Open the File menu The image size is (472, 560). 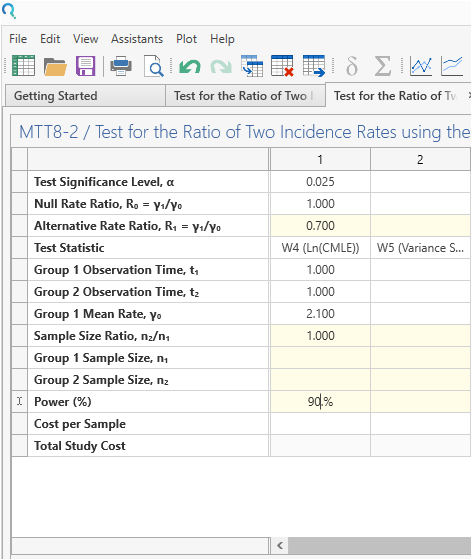[x=18, y=39]
